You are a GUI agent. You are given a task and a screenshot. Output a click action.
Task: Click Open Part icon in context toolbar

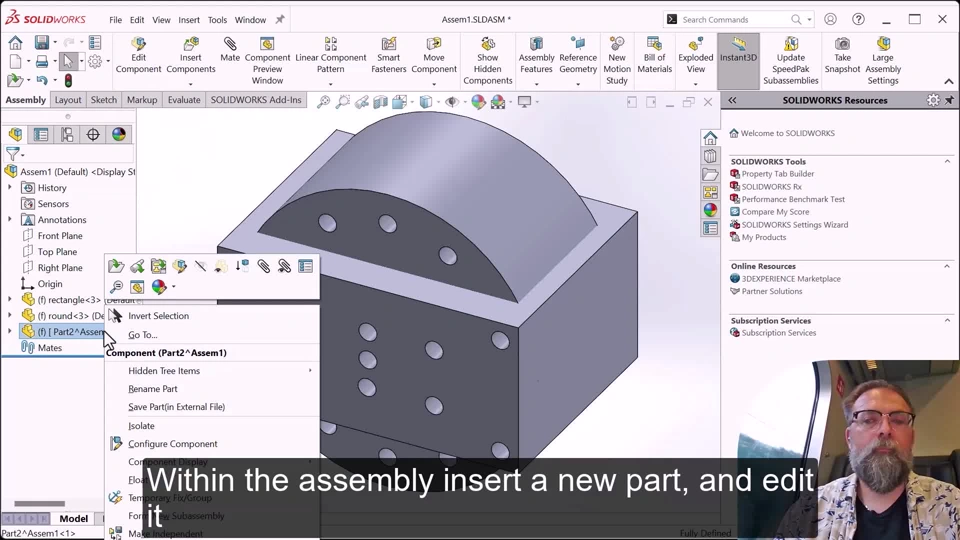(116, 266)
